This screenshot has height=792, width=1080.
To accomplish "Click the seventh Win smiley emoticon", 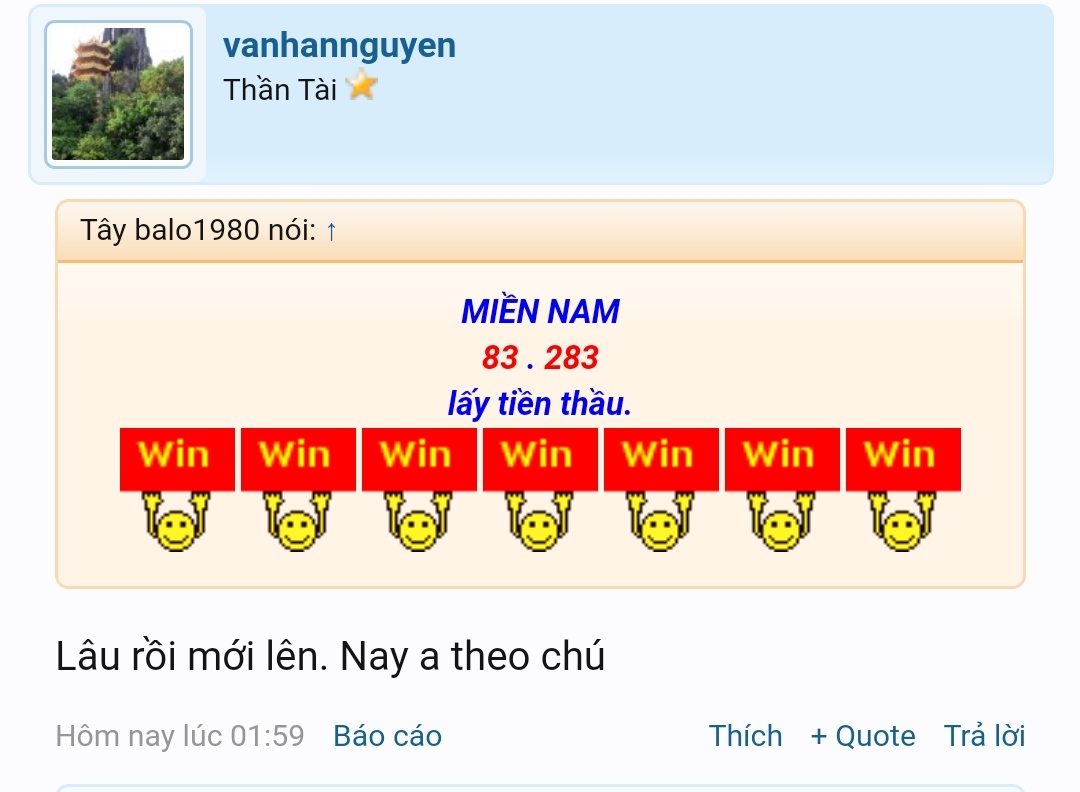I will [x=904, y=490].
